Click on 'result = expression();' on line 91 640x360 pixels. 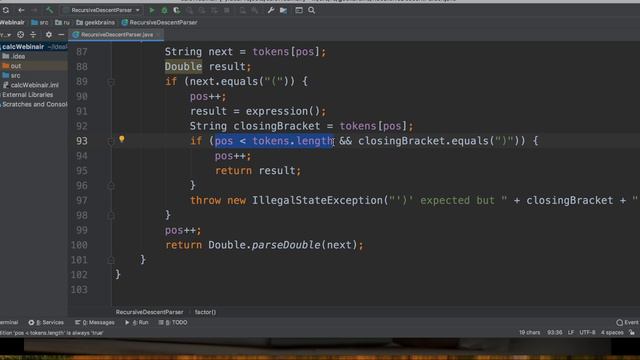(x=258, y=111)
